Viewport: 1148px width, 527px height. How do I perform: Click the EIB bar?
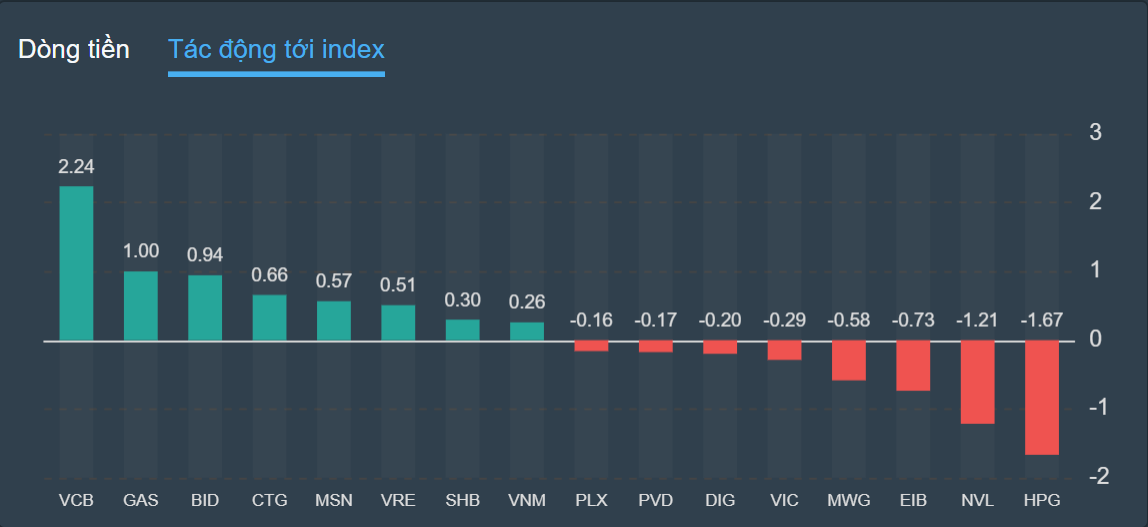913,366
